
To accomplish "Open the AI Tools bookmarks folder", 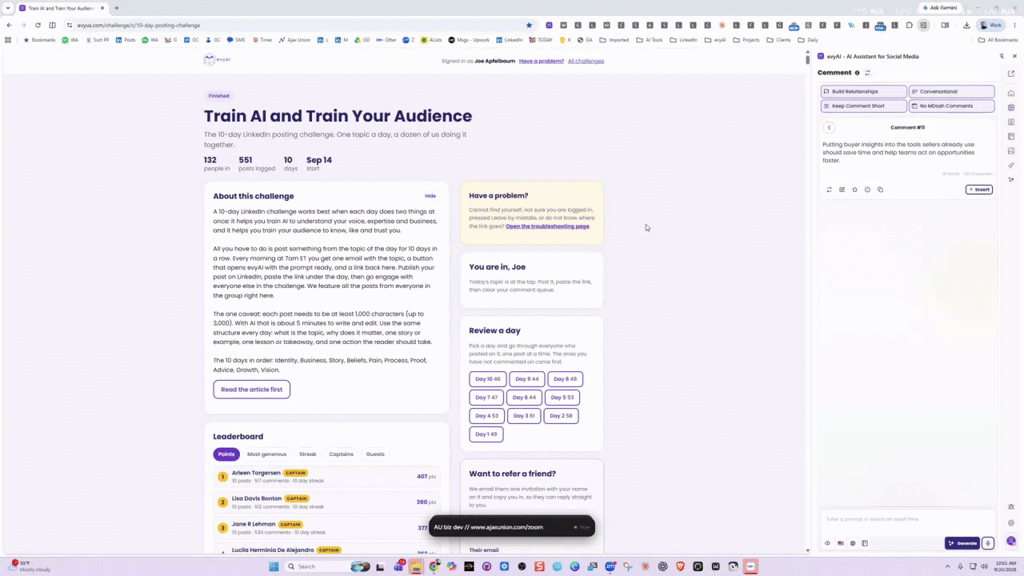I will 649,40.
